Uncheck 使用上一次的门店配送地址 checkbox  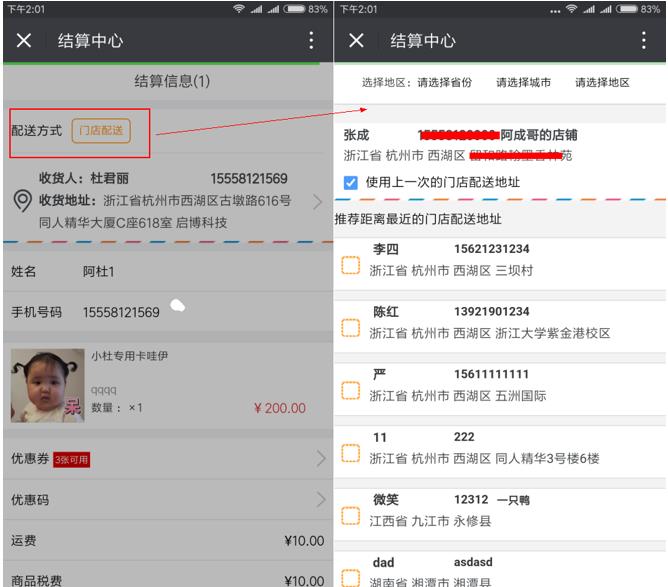350,183
